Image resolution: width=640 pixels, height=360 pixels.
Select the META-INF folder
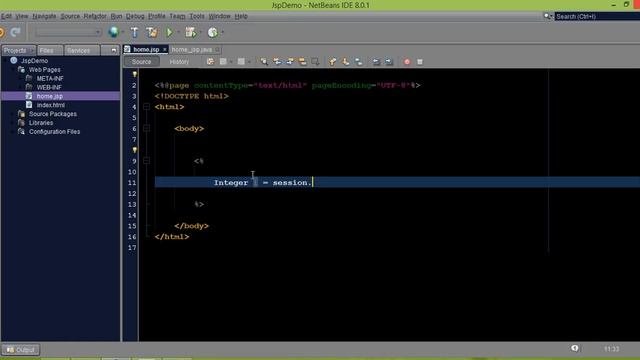point(50,78)
